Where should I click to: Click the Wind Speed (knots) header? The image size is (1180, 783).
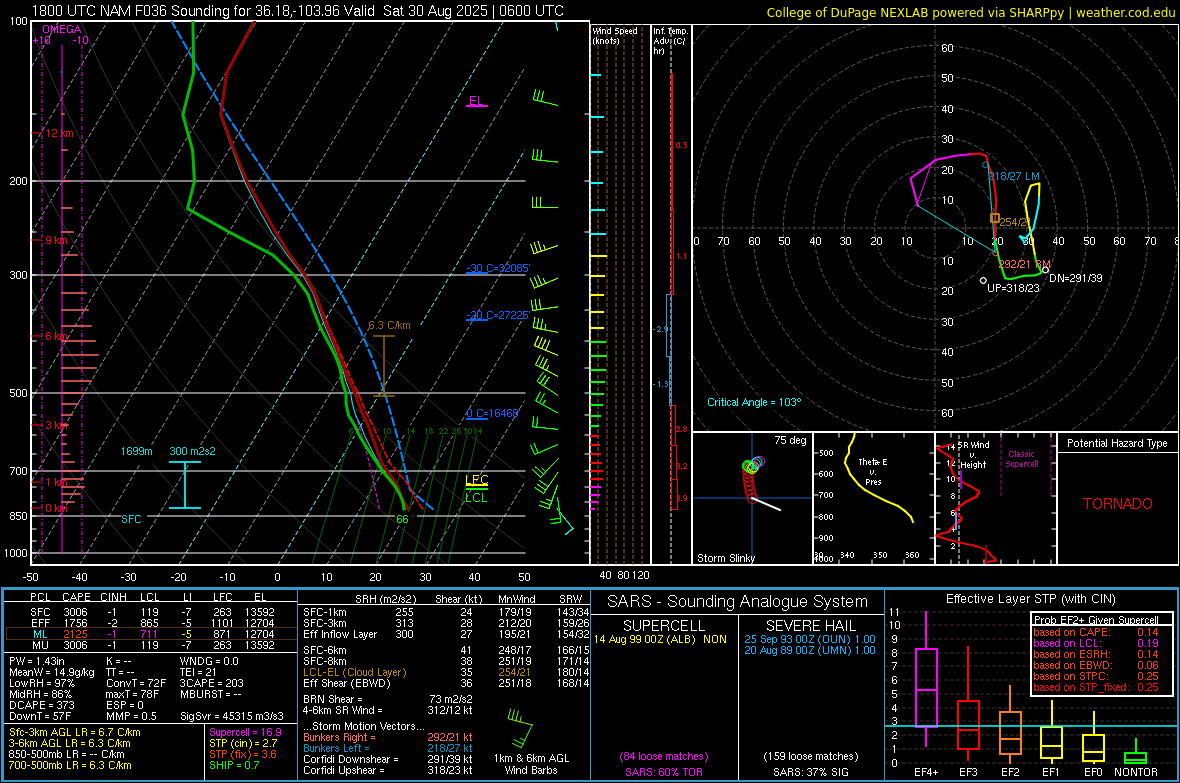615,35
